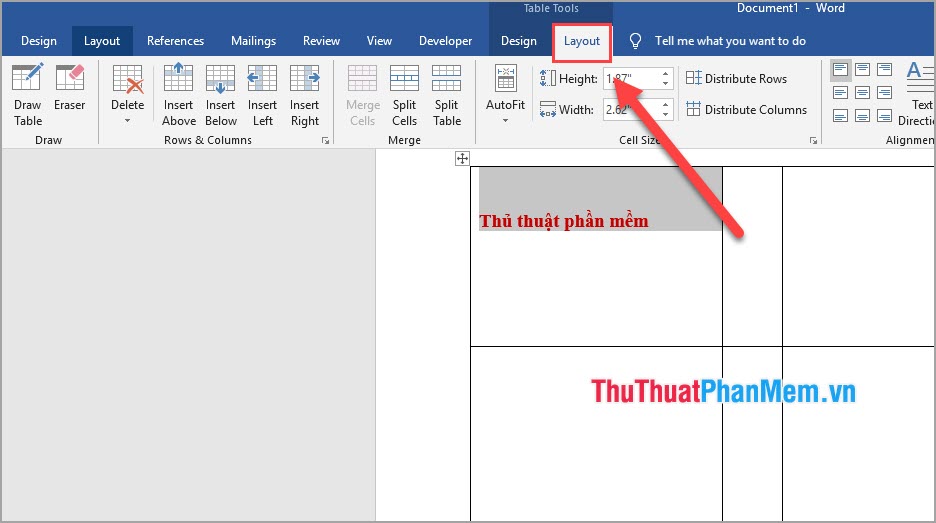Image resolution: width=936 pixels, height=523 pixels.
Task: Align cell text center right
Action: tap(885, 93)
